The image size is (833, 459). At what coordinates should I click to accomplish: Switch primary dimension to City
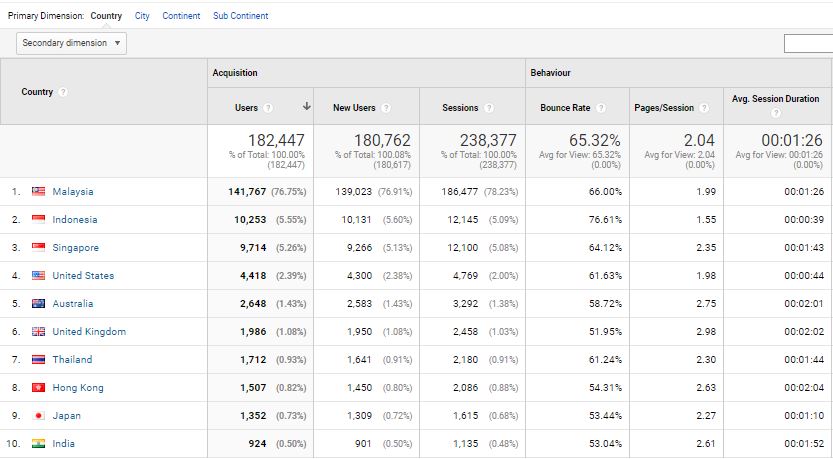click(x=142, y=16)
